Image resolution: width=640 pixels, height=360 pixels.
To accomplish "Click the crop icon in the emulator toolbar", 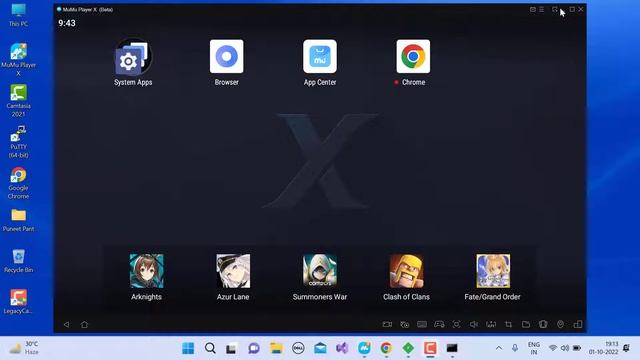I will (508, 324).
